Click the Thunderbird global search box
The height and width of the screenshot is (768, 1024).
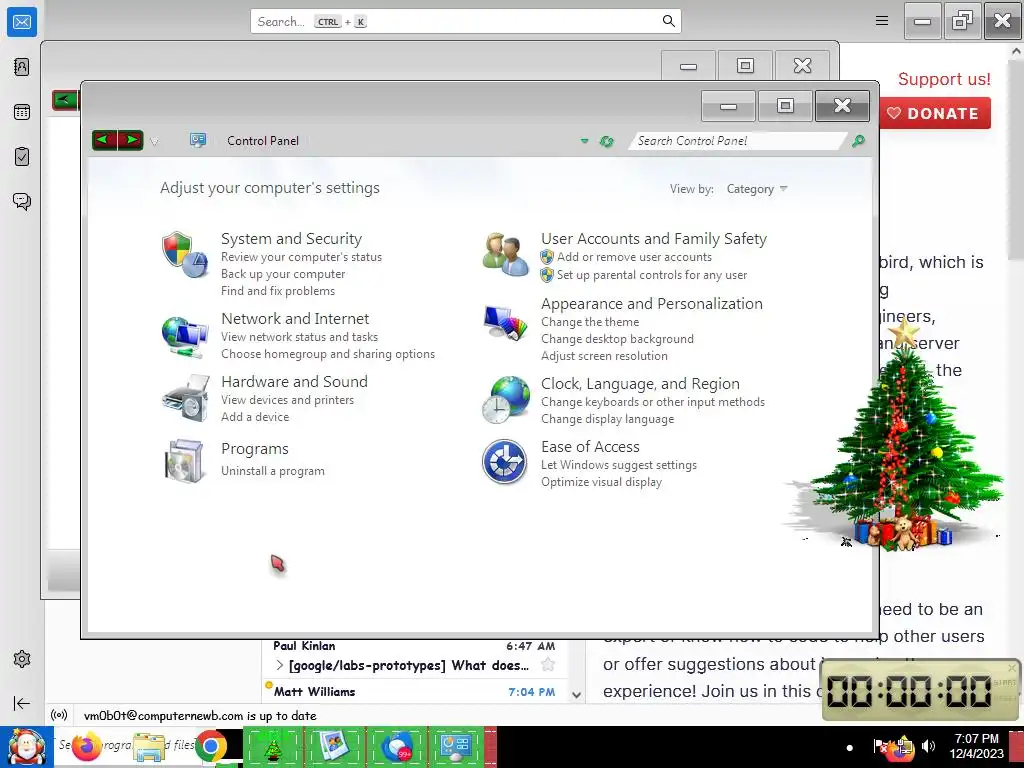466,21
